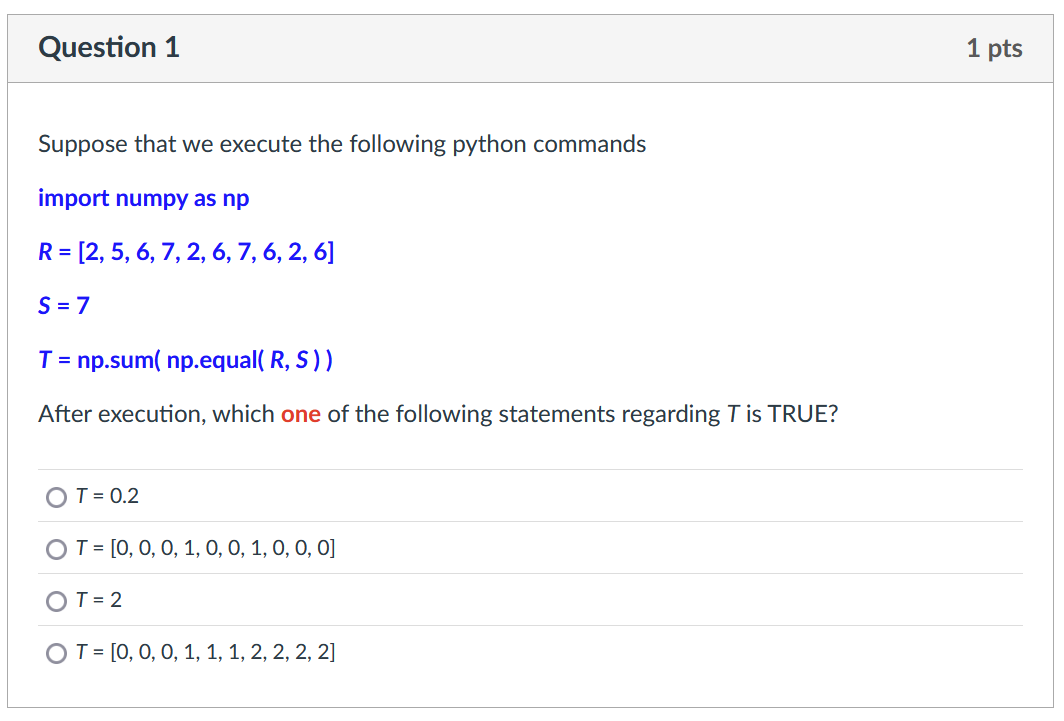The width and height of the screenshot is (1064, 721).
Task: Click the answer text T = 0.2
Action: [105, 496]
